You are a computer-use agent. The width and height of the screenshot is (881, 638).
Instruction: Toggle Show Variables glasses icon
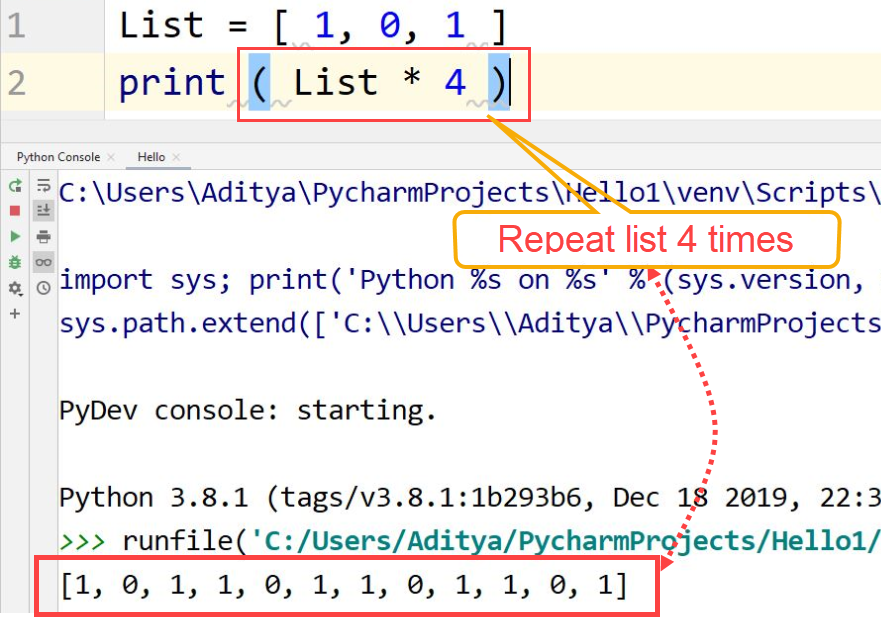(43, 262)
